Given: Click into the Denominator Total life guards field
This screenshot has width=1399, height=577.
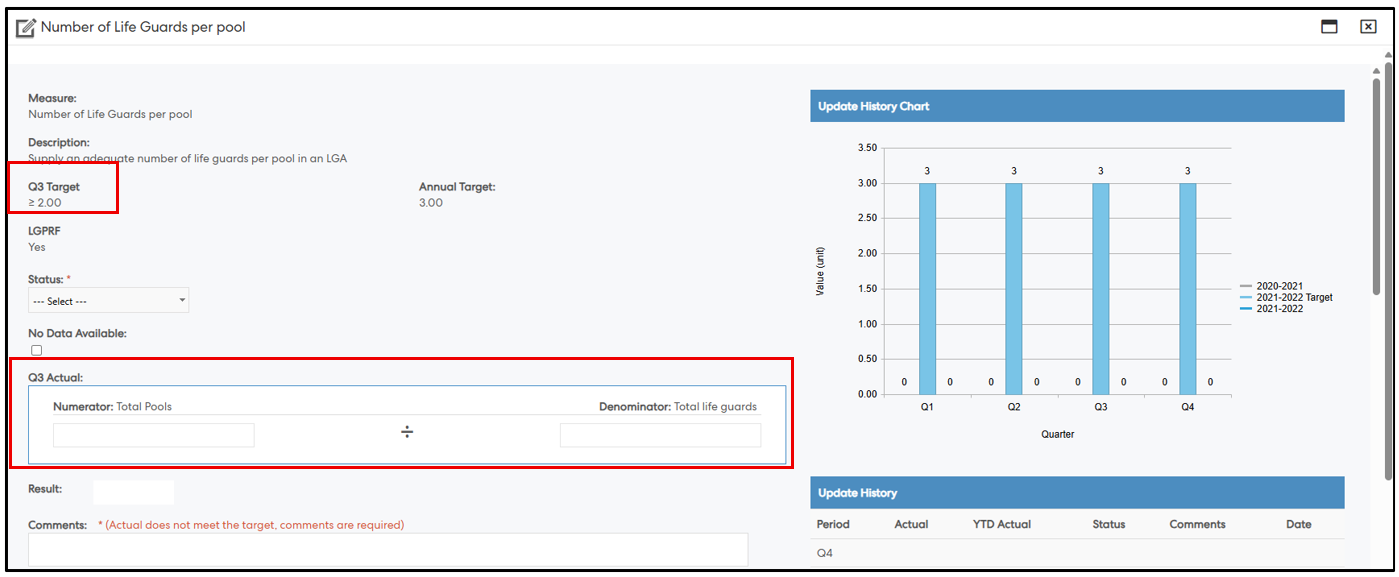Looking at the screenshot, I should click(660, 435).
